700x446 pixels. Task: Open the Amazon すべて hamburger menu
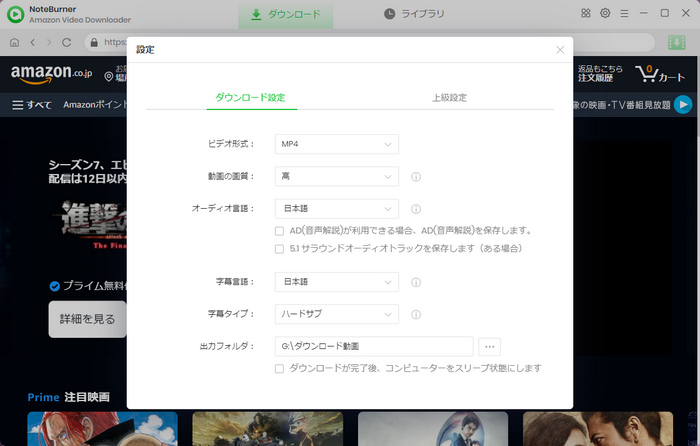coord(32,105)
